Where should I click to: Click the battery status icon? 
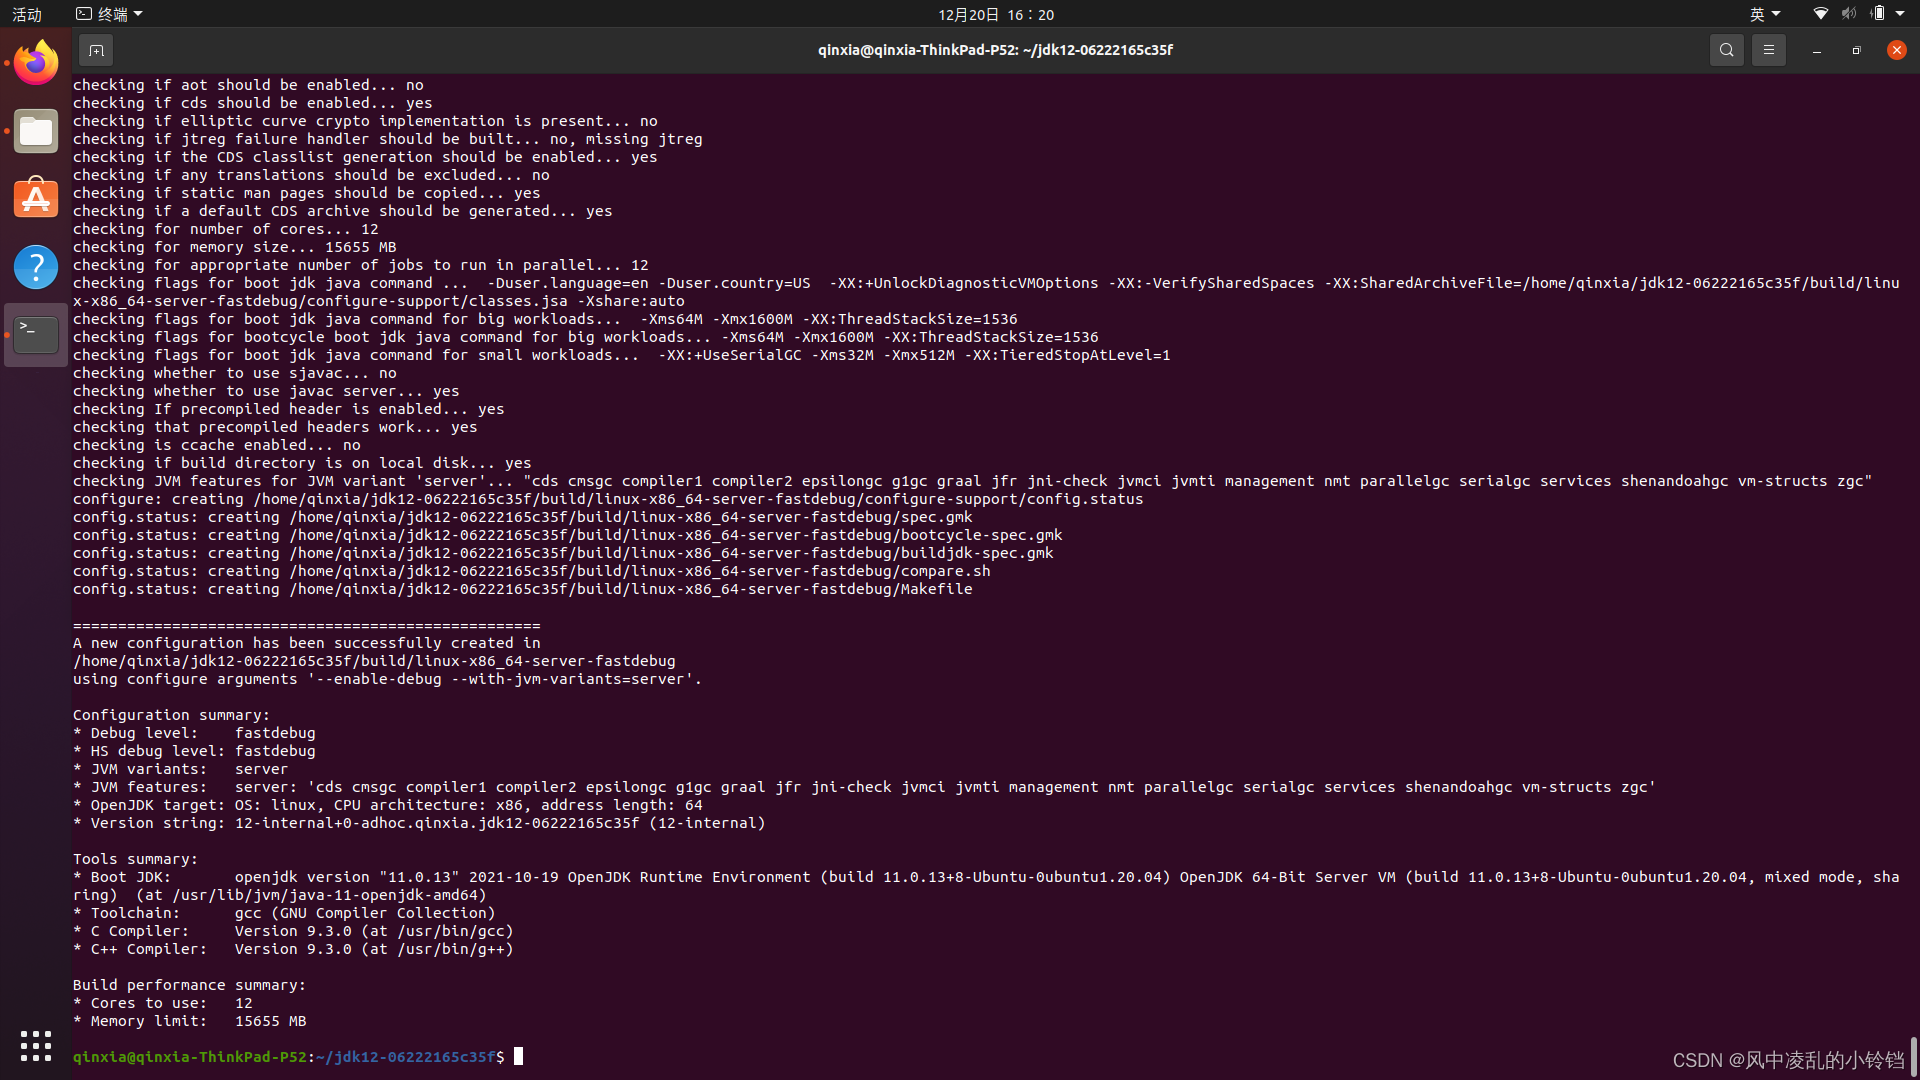click(1877, 14)
